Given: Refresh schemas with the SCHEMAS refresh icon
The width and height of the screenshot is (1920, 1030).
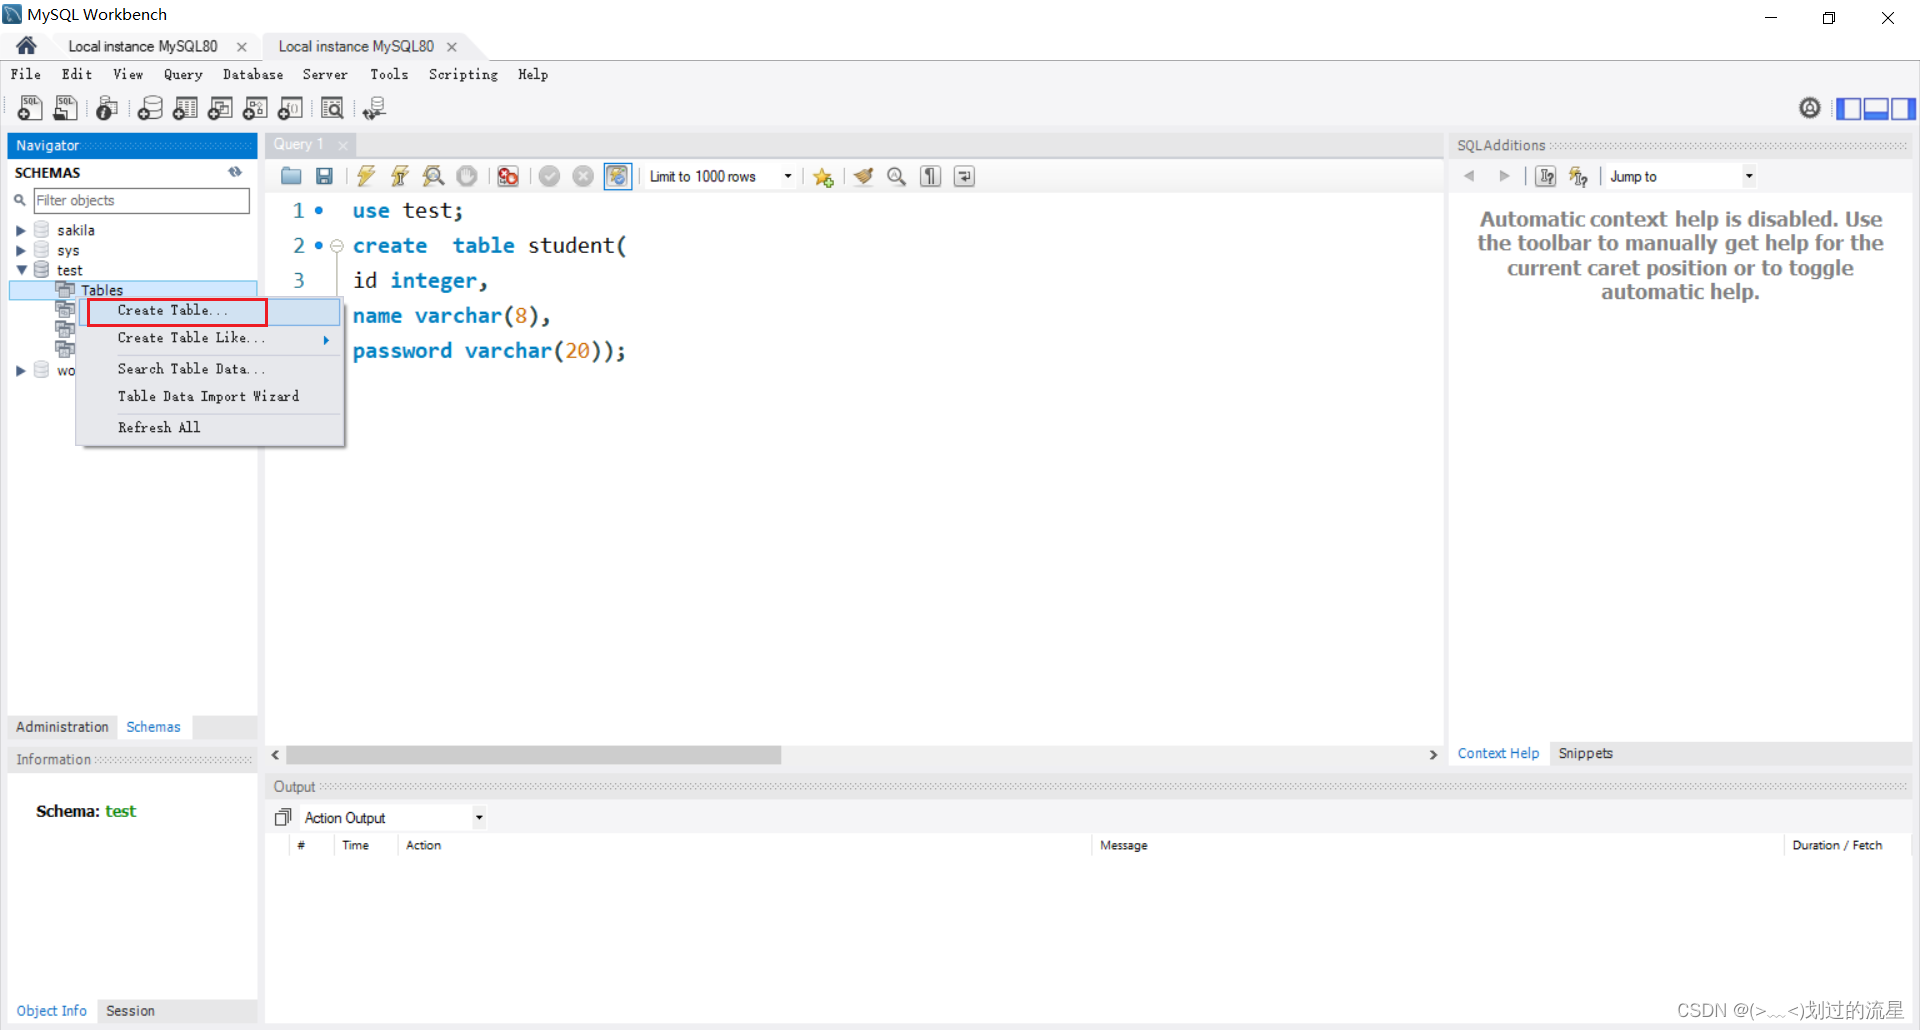Looking at the screenshot, I should click(x=235, y=172).
